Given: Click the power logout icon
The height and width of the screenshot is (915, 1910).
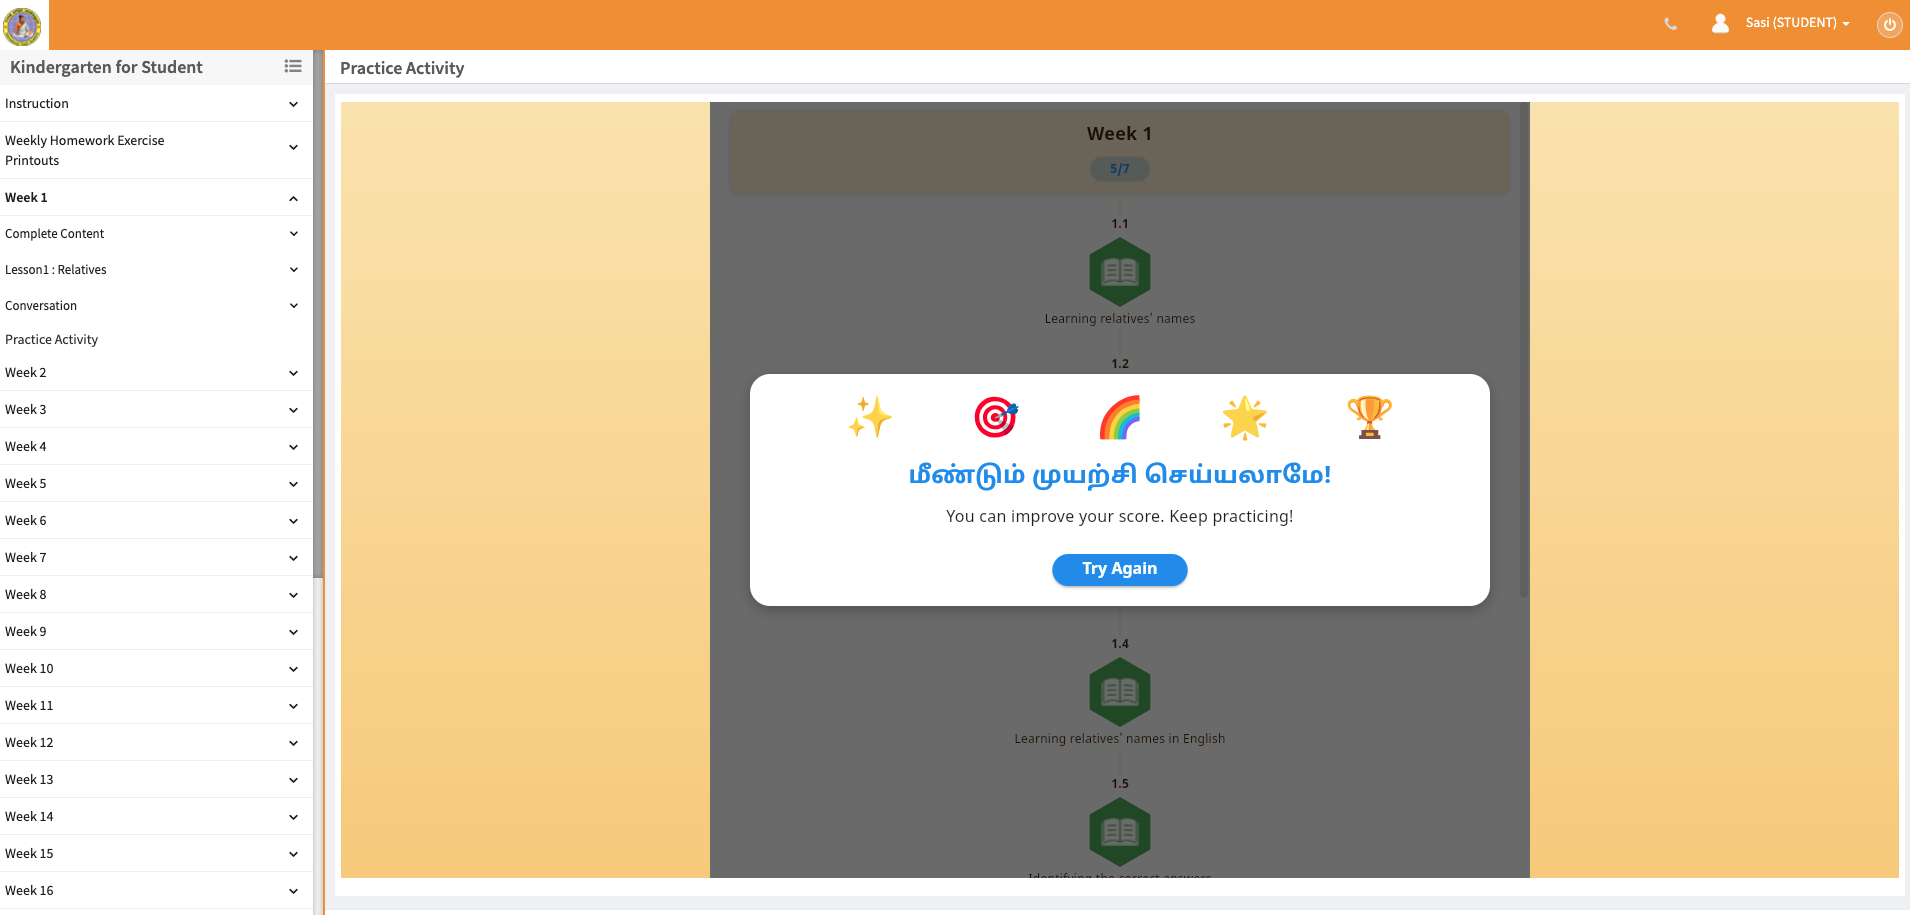Looking at the screenshot, I should tap(1889, 24).
